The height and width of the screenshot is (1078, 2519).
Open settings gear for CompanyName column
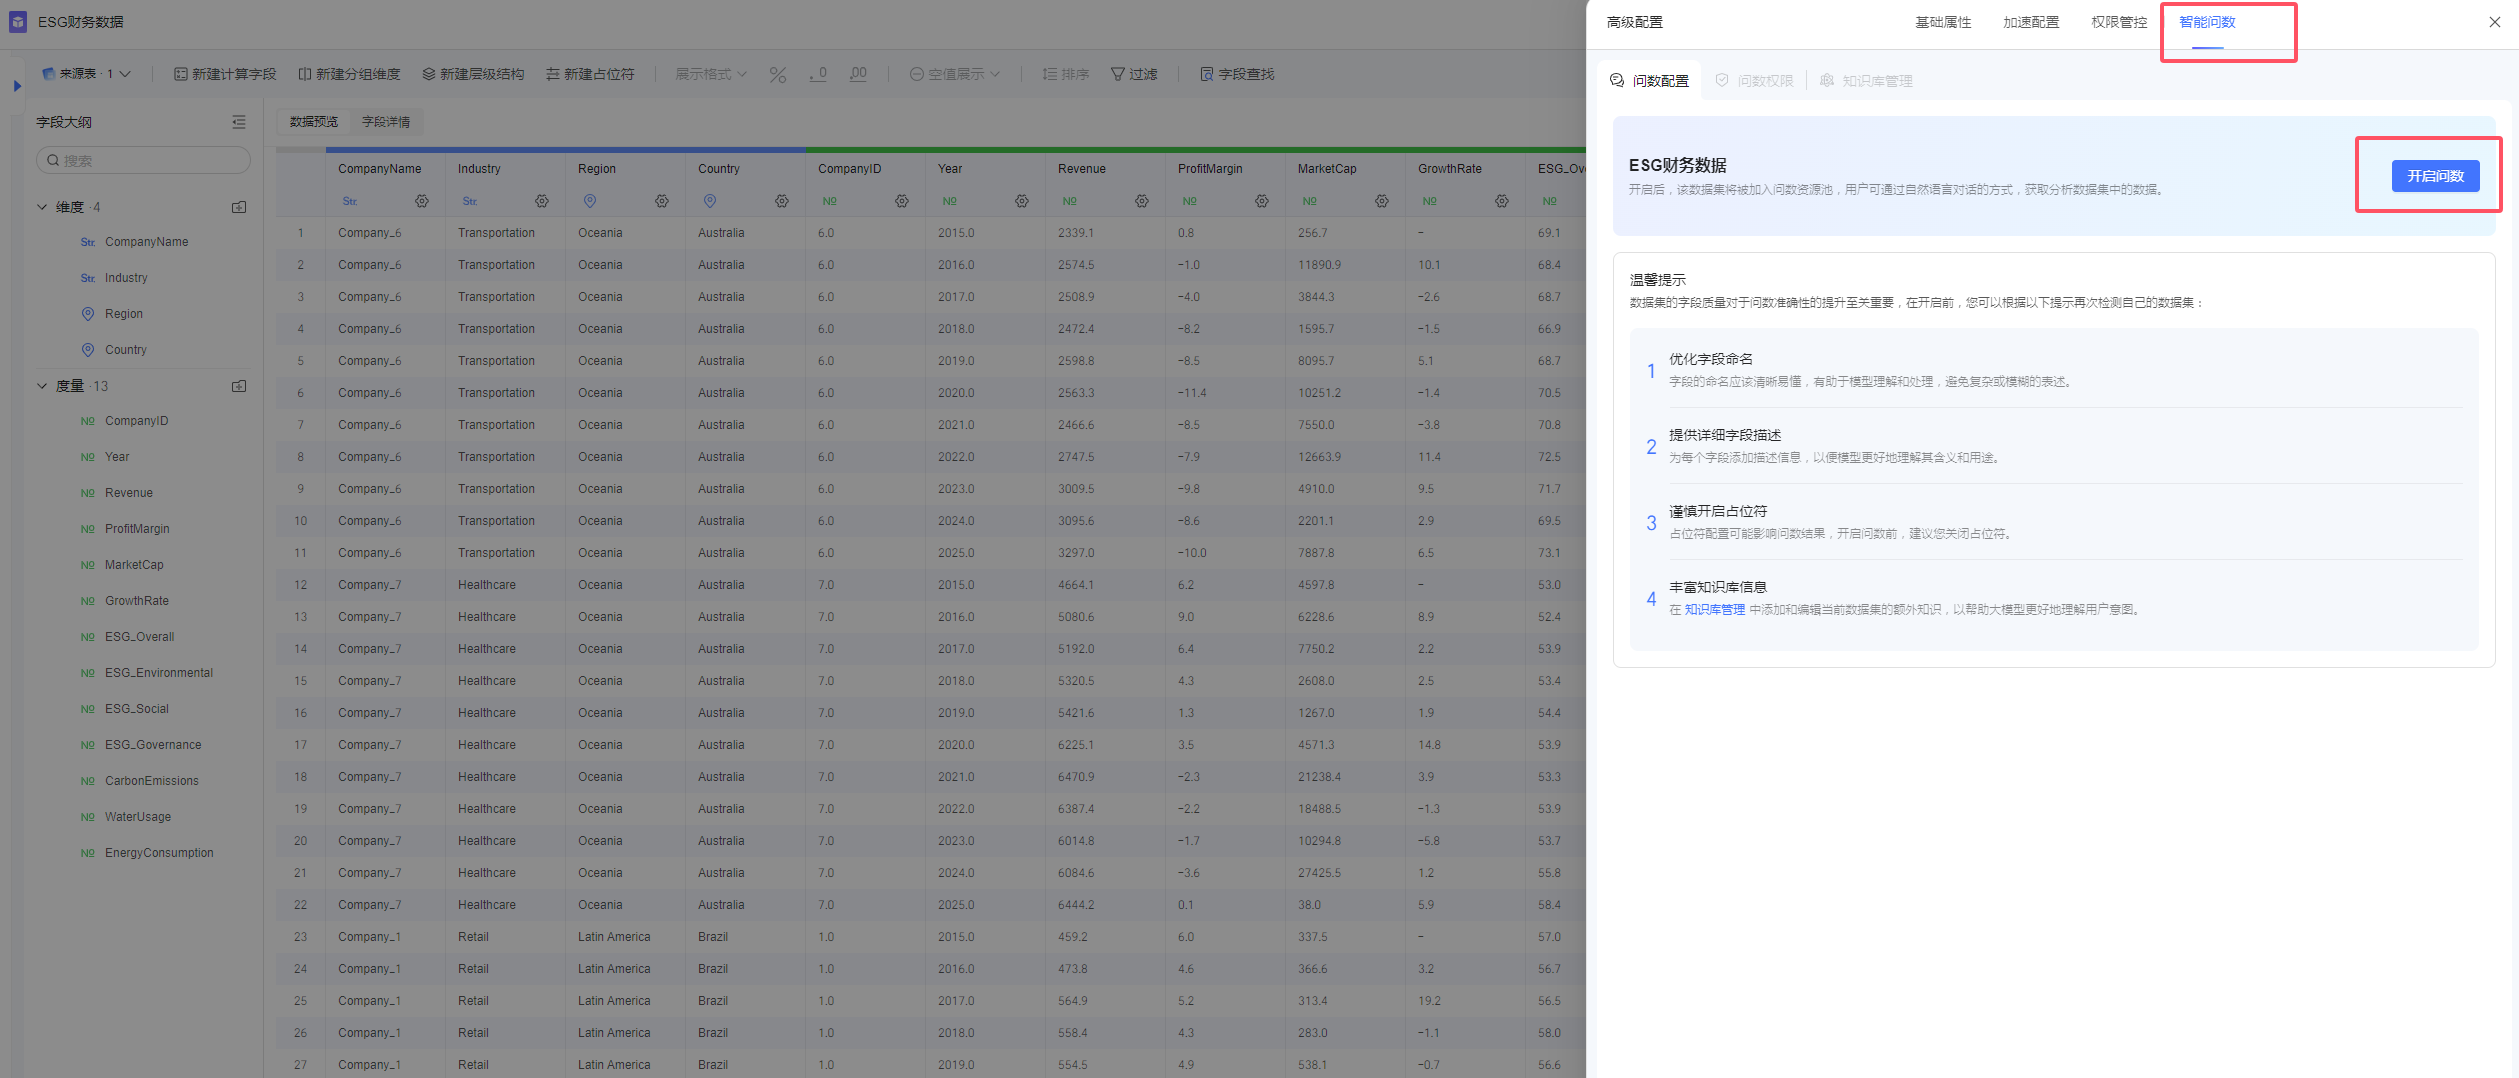click(x=422, y=201)
